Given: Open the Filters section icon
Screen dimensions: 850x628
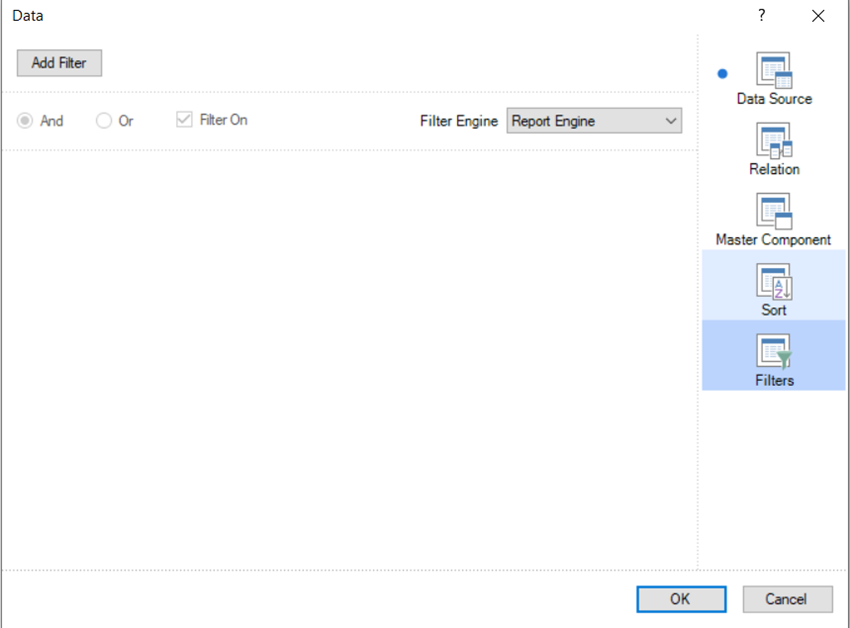Looking at the screenshot, I should click(x=774, y=351).
